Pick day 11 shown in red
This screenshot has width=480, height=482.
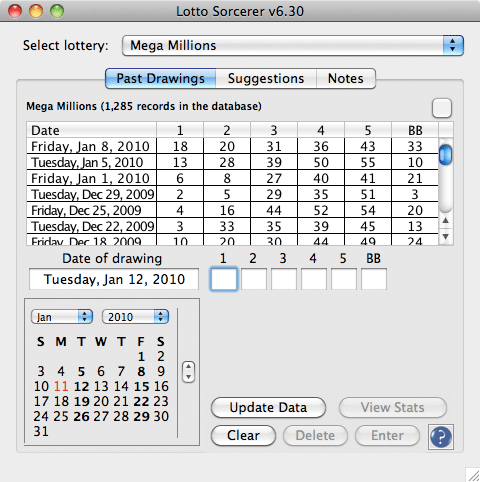coord(61,387)
